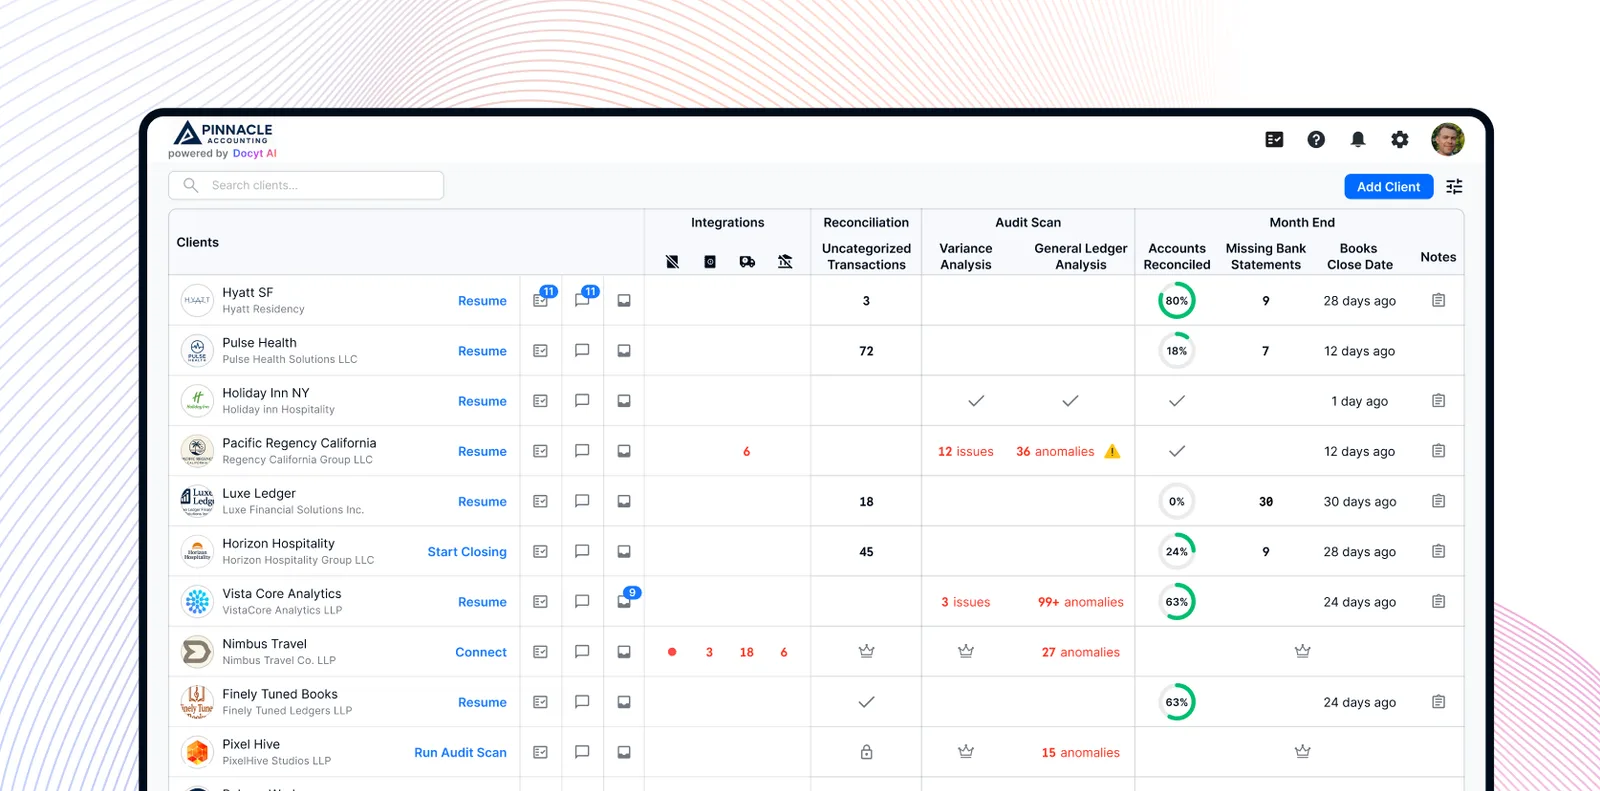Click 12 issues in Pacific Regency row
The height and width of the screenshot is (791, 1600).
point(965,452)
